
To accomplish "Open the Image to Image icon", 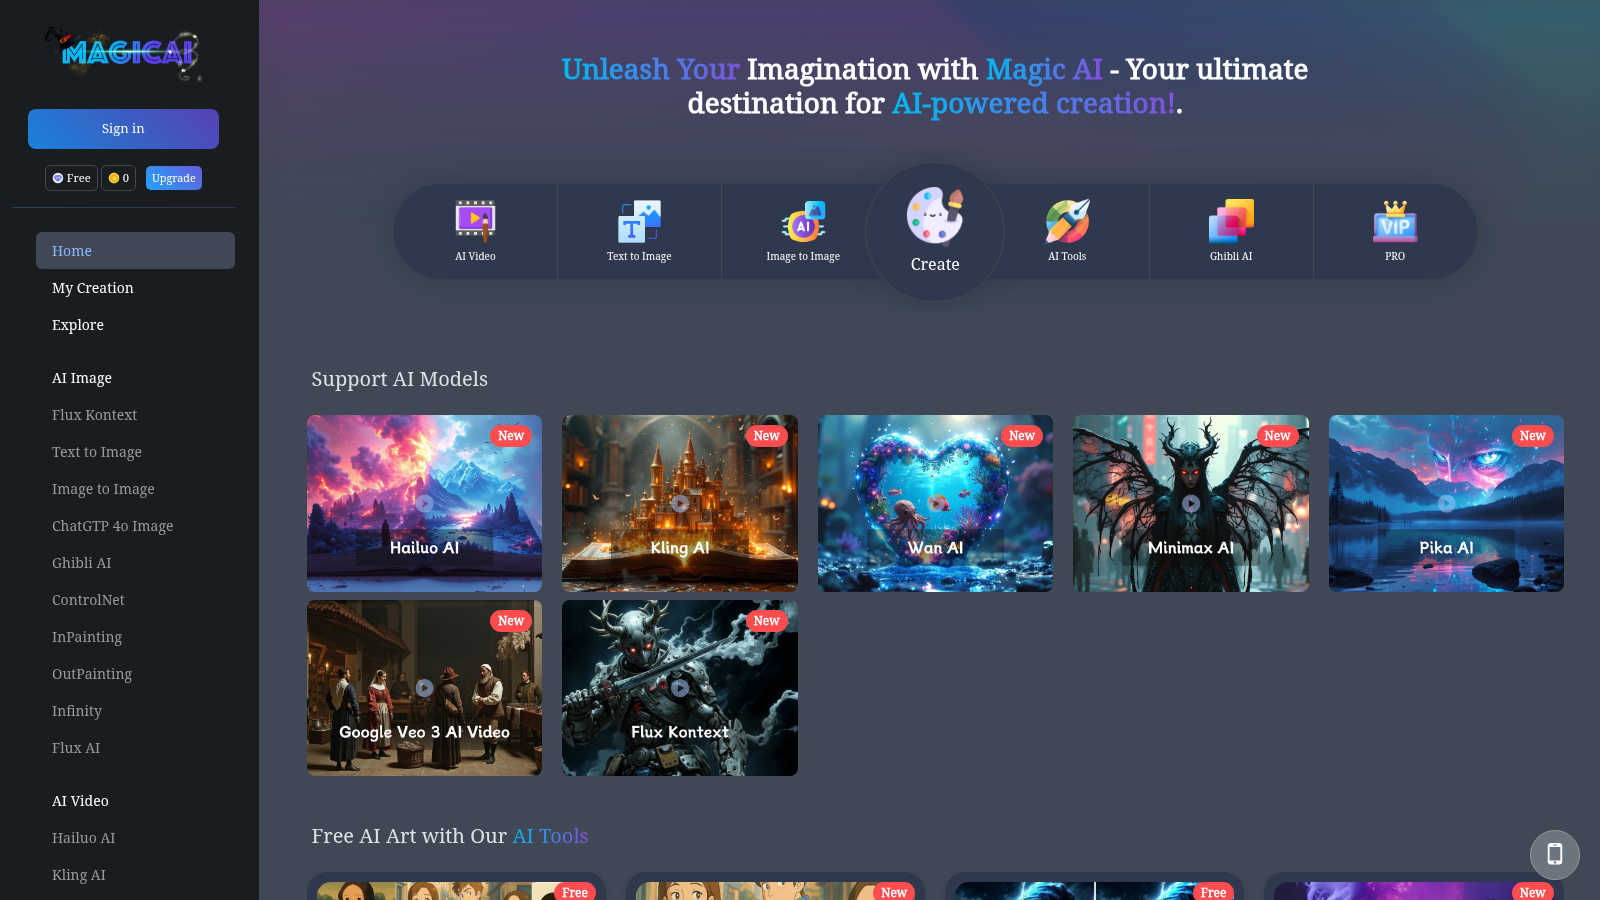I will [x=803, y=222].
